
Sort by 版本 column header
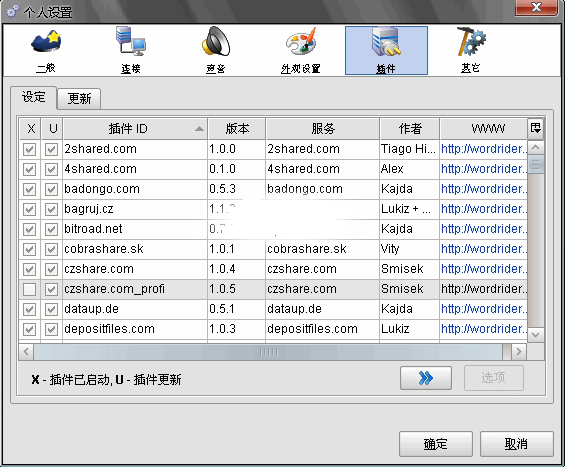237,128
